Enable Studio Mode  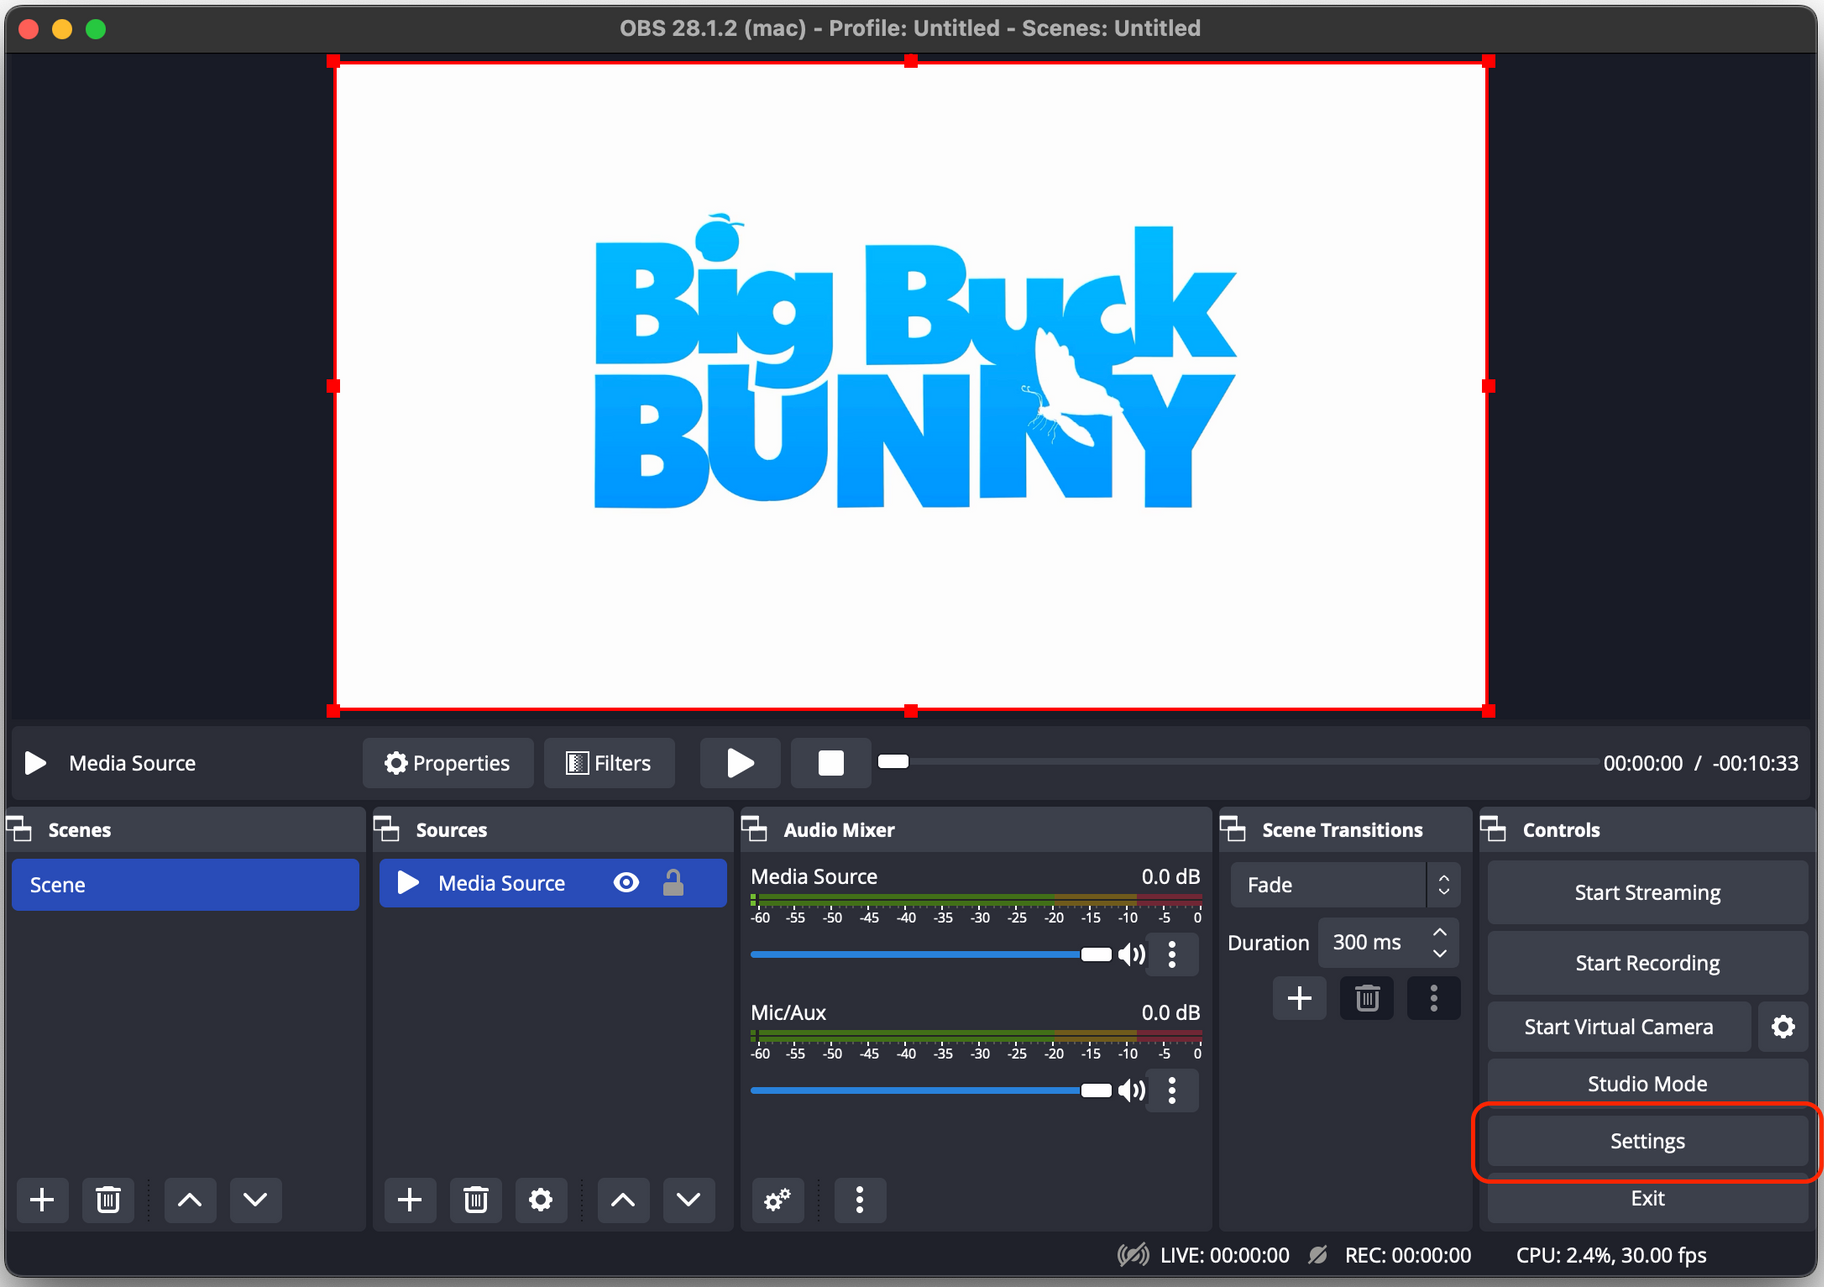click(x=1646, y=1082)
